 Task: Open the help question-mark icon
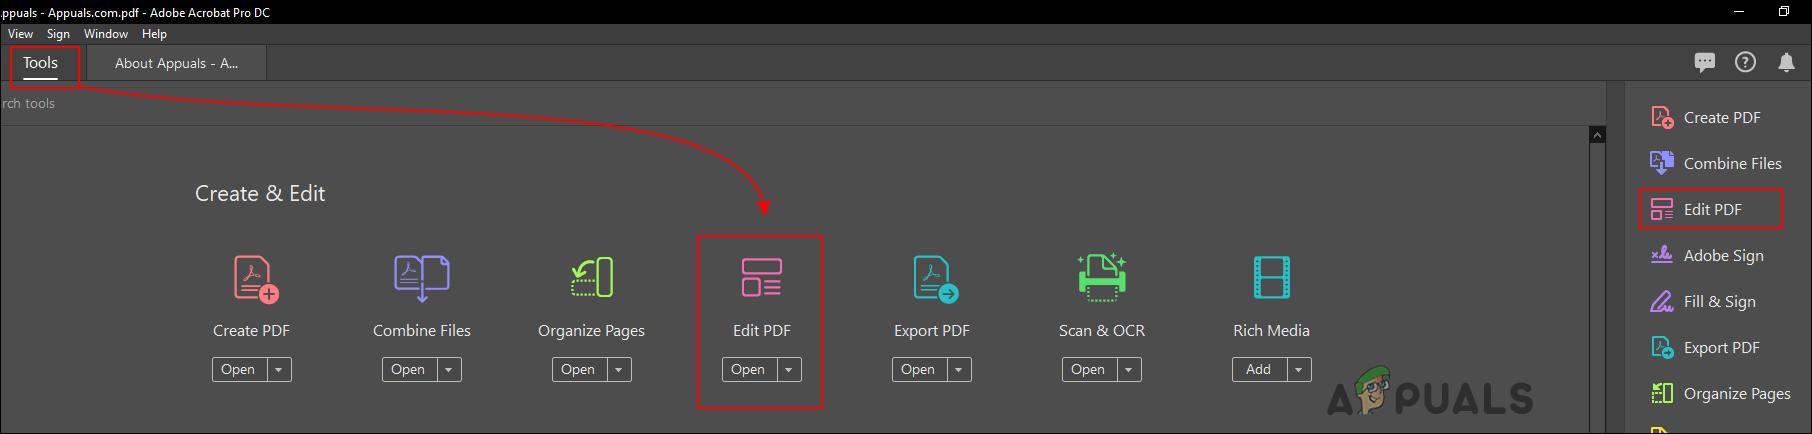tap(1745, 62)
